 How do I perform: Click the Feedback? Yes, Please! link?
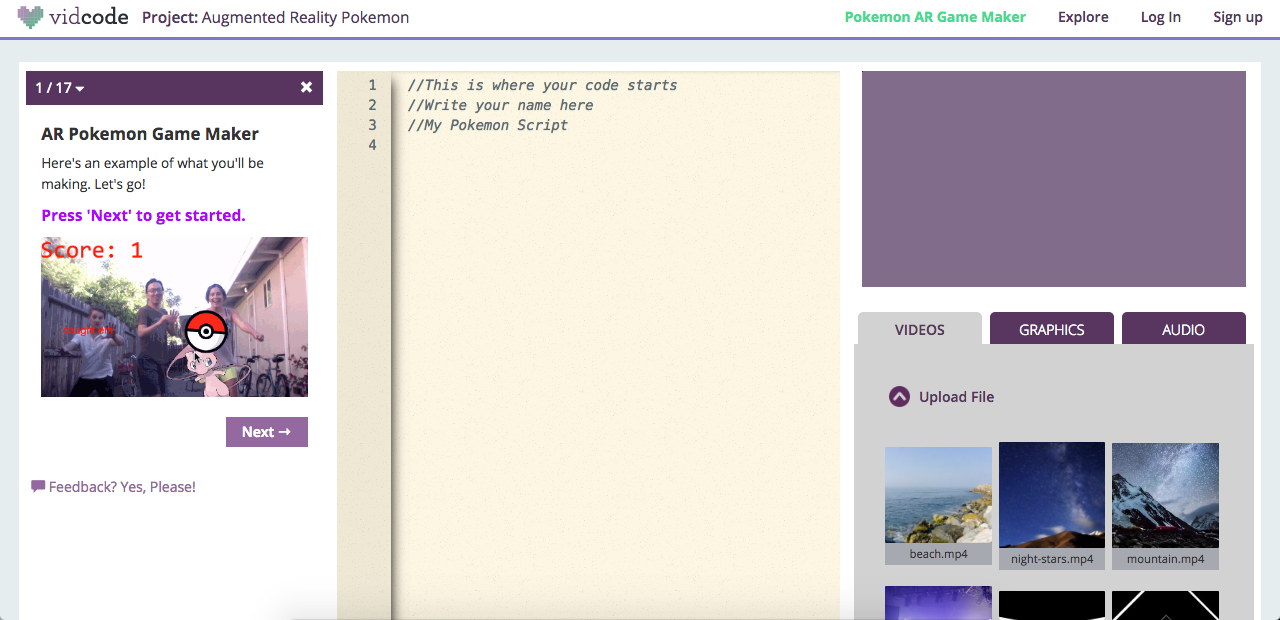point(123,486)
